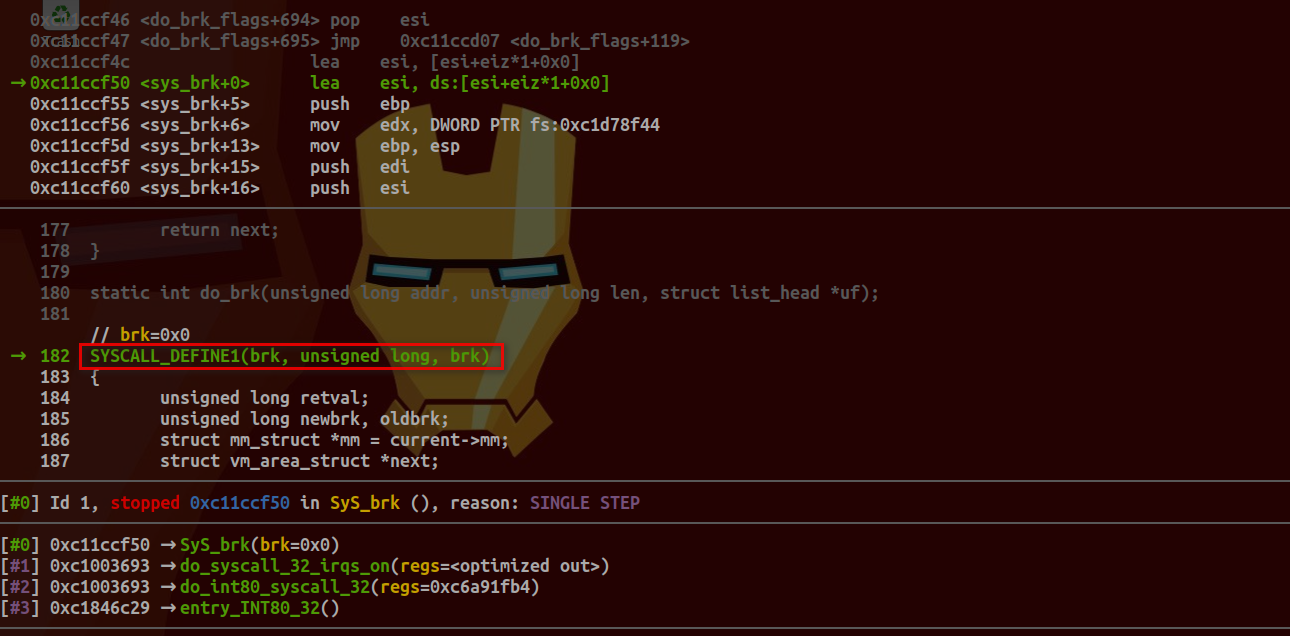The image size is (1290, 636).
Task: Click the '// brk=0x0' comment annotation
Action: (140, 335)
